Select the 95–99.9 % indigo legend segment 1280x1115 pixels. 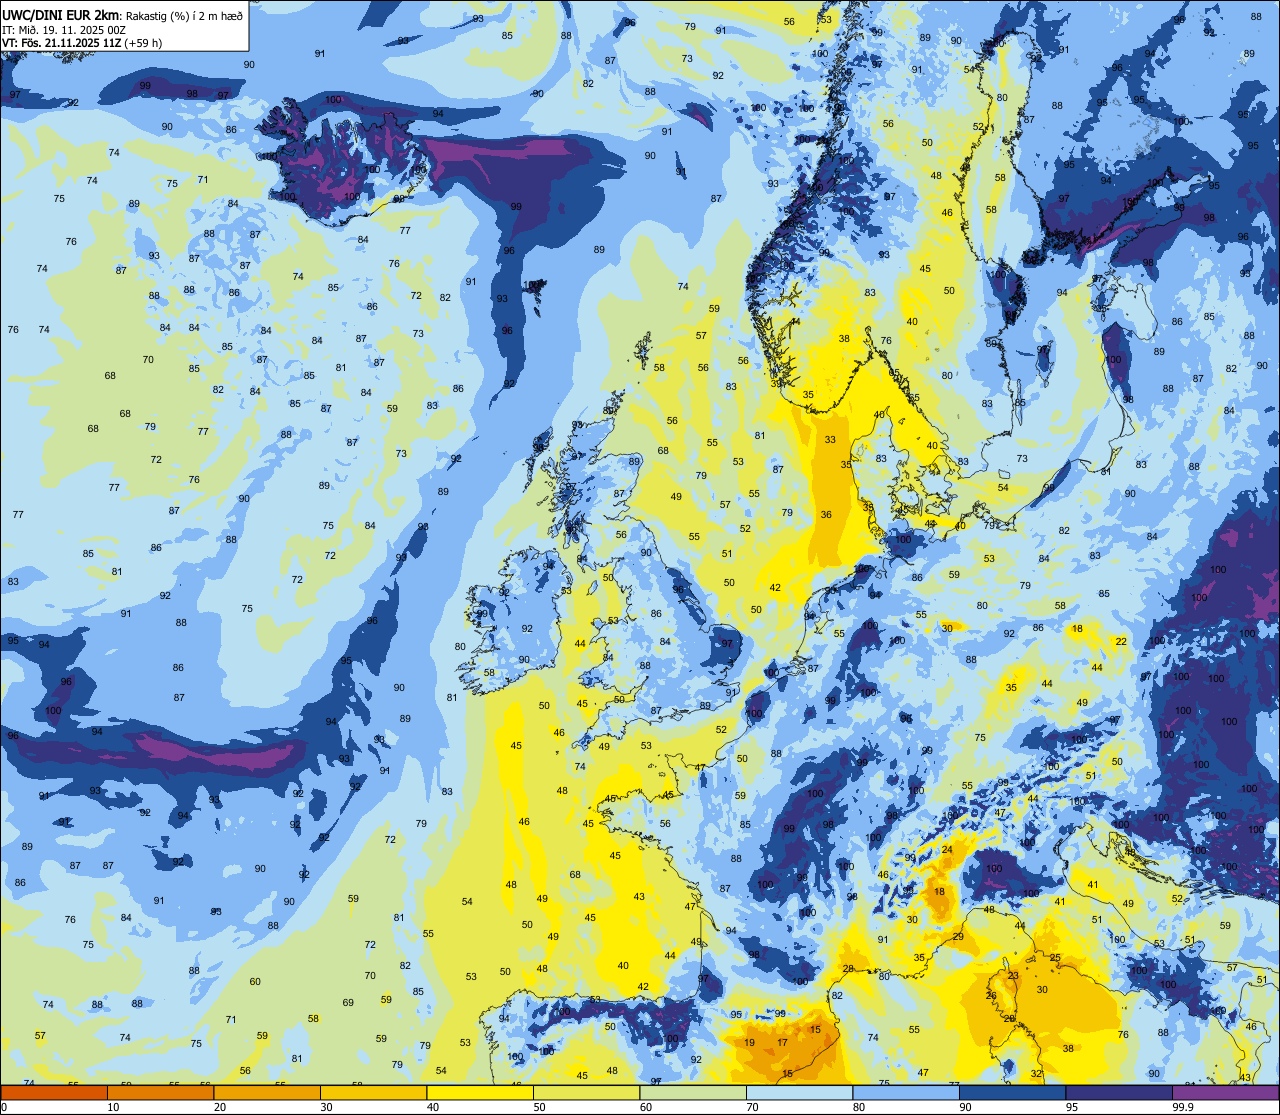coord(1119,1093)
